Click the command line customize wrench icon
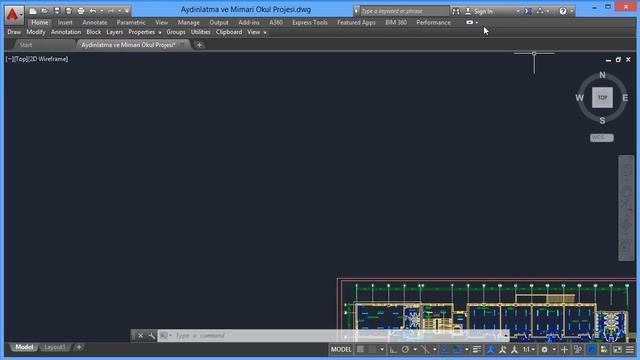This screenshot has height=360, width=640. click(x=151, y=336)
